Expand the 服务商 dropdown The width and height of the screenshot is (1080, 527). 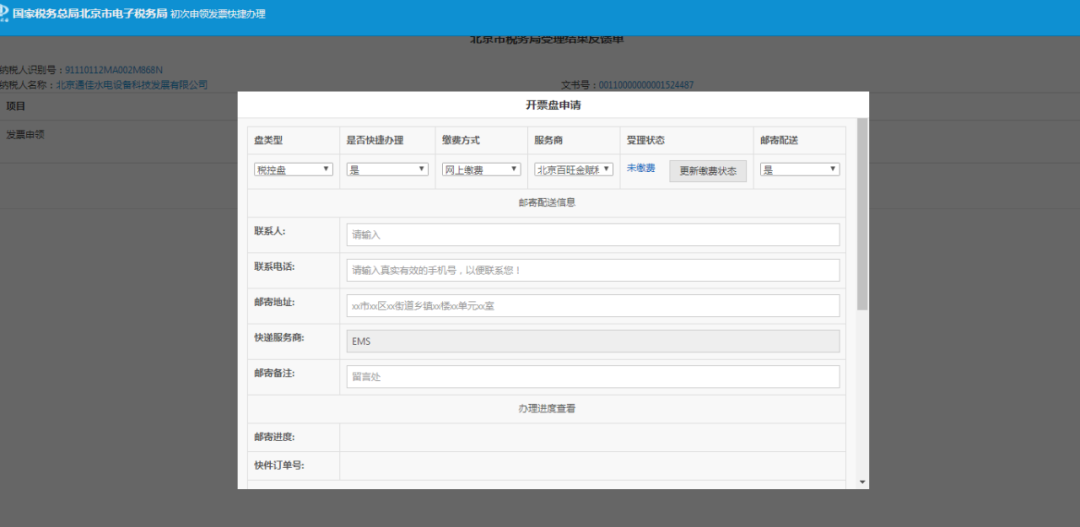coord(573,170)
